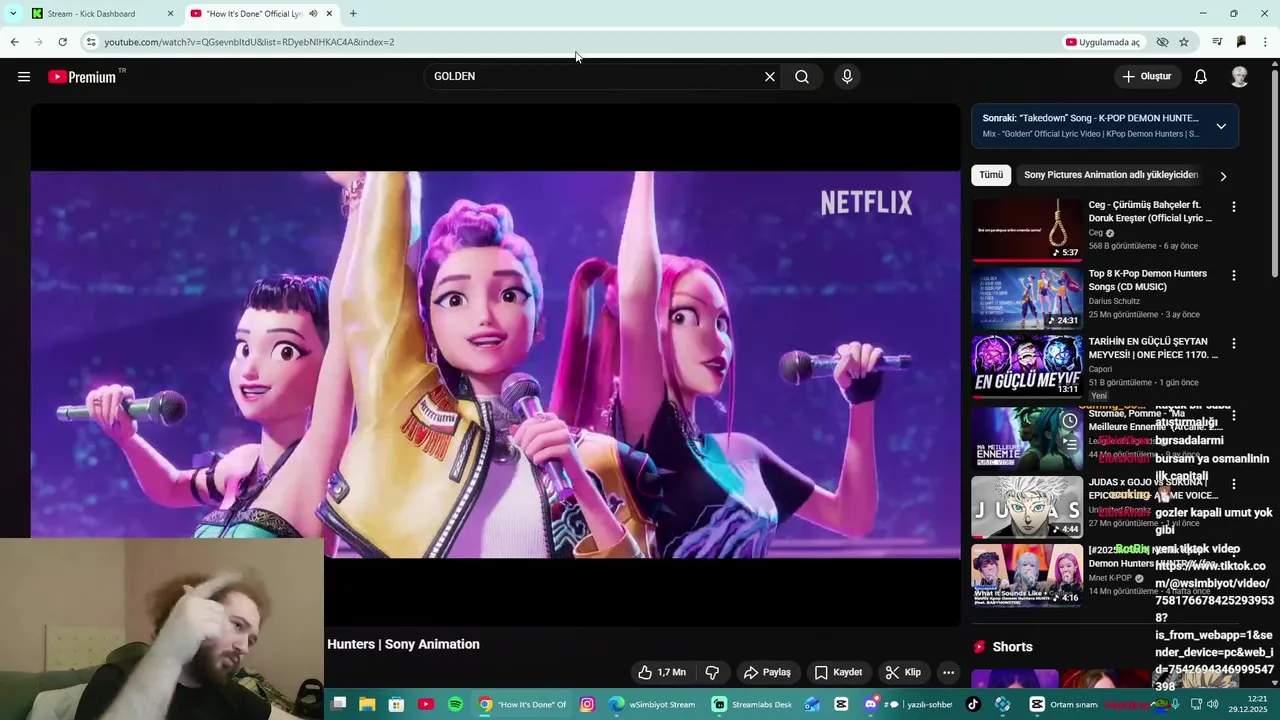
Task: Like the video with 1,7 Mn
Action: click(662, 672)
